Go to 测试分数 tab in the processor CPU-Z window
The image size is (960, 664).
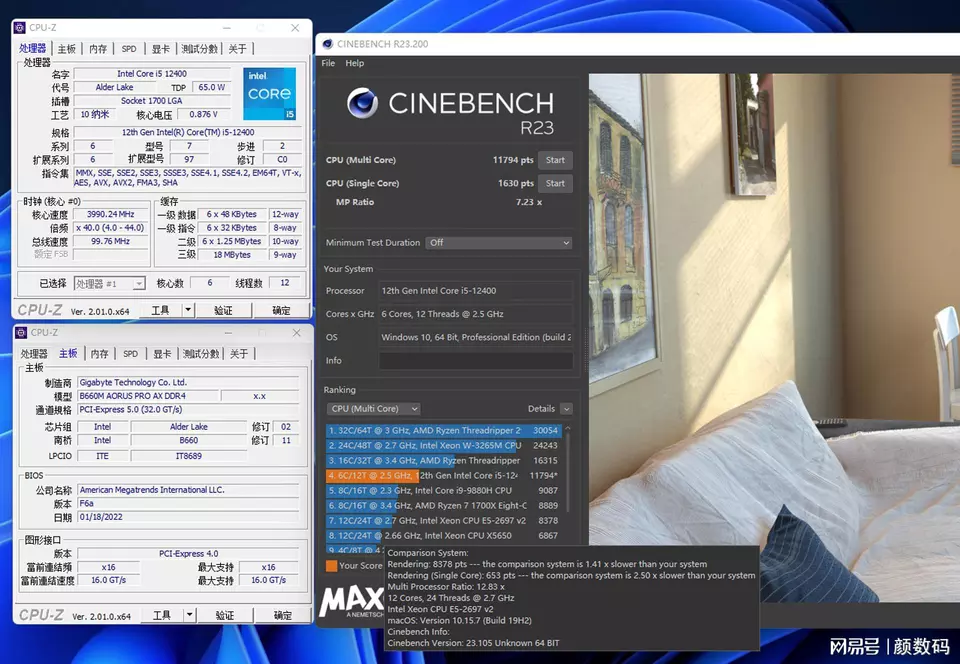click(x=200, y=49)
